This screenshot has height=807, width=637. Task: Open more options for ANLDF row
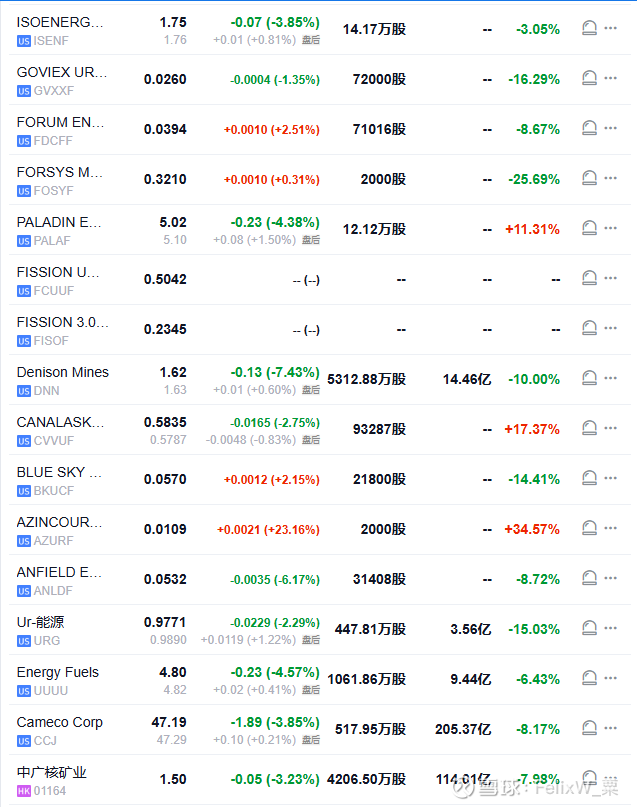611,577
